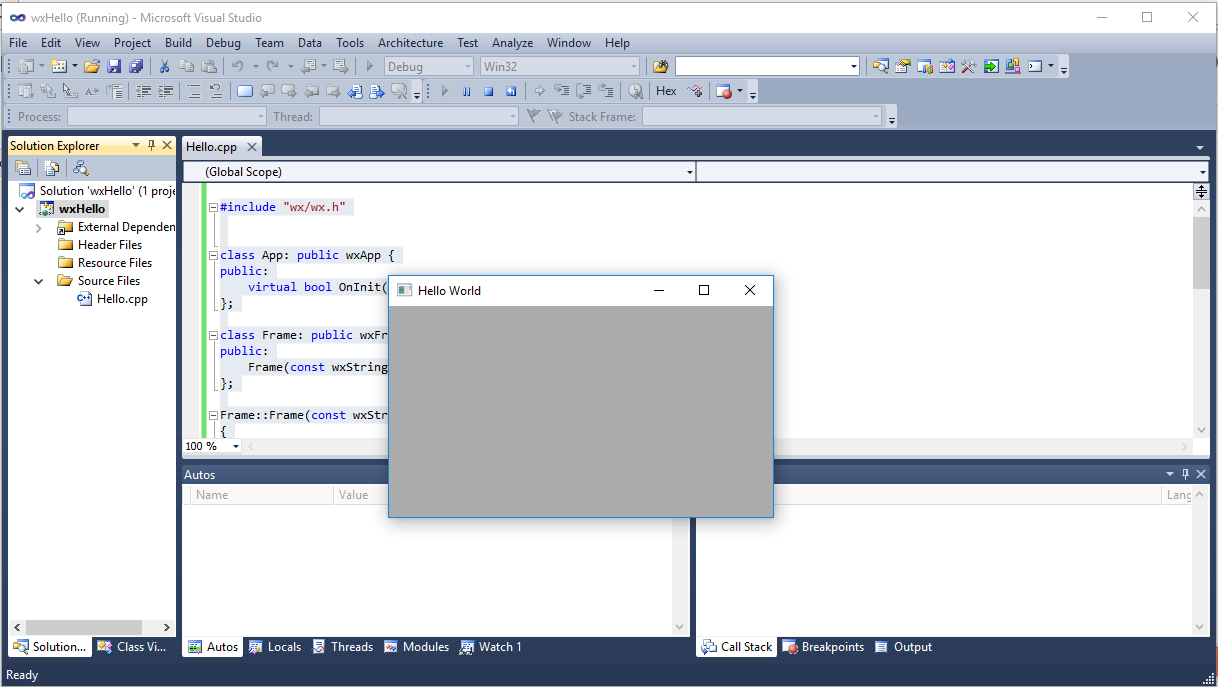Click the Step Into icon

pyautogui.click(x=562, y=90)
